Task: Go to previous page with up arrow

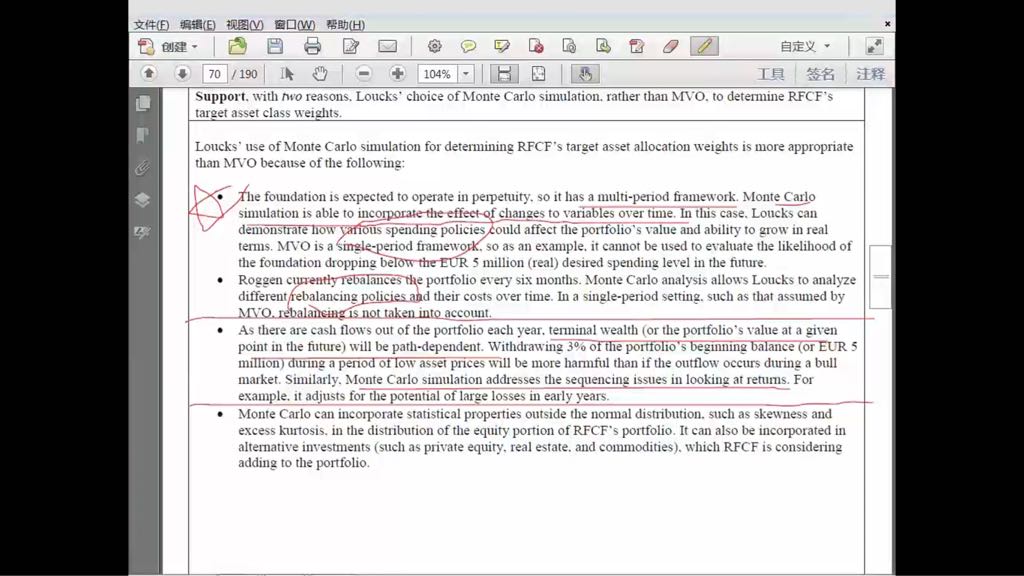Action: pos(149,74)
